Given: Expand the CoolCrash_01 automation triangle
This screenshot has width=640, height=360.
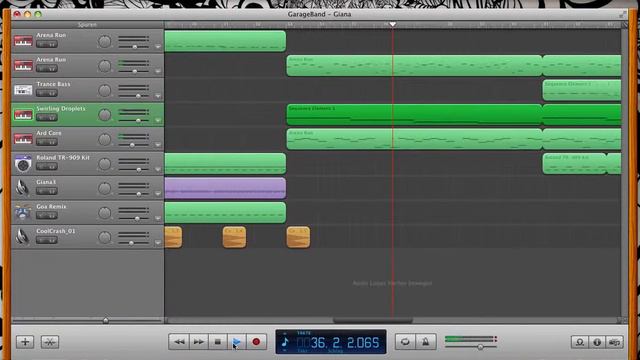Looking at the screenshot, I should 158,242.
